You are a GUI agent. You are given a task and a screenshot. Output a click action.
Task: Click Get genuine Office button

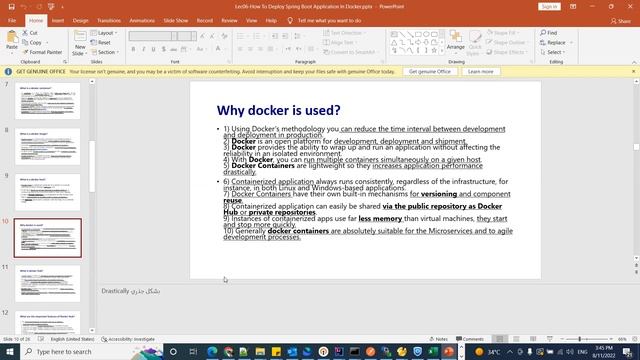[430, 71]
